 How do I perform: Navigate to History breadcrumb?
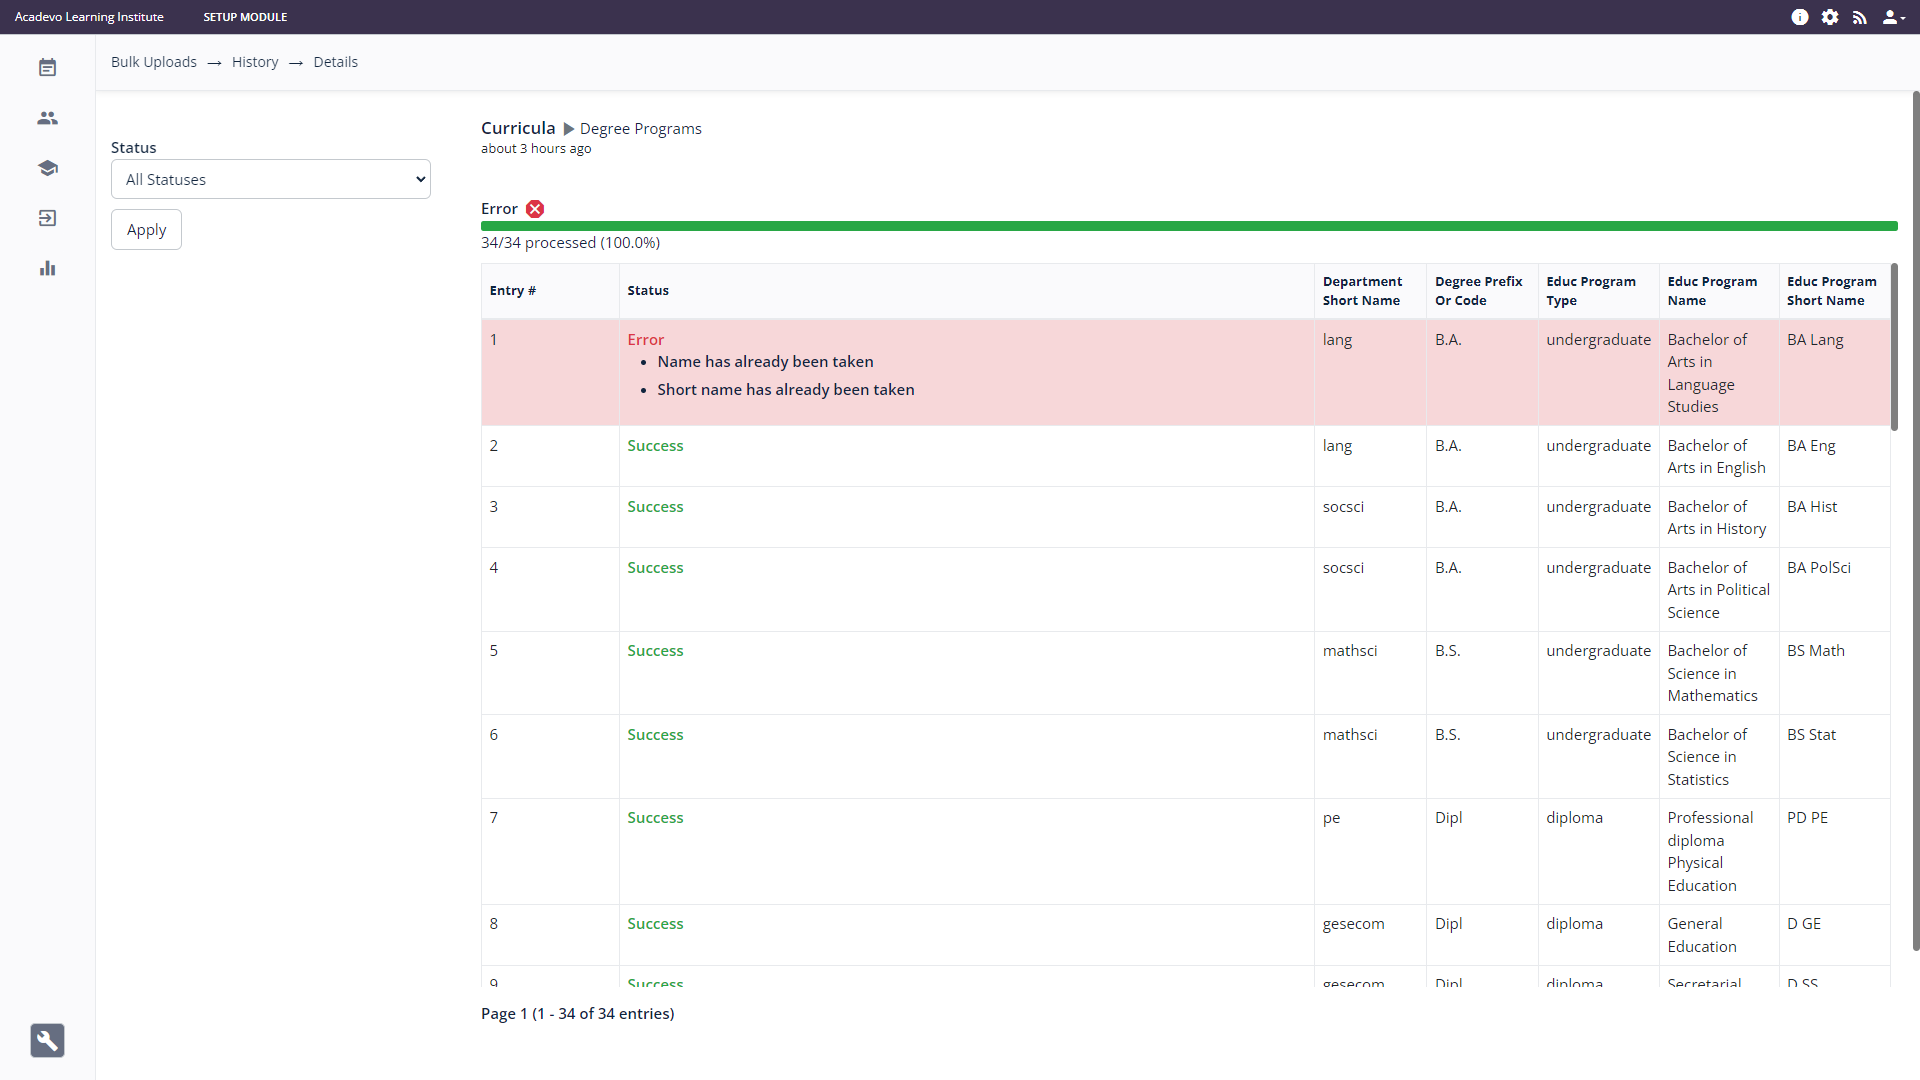click(255, 62)
